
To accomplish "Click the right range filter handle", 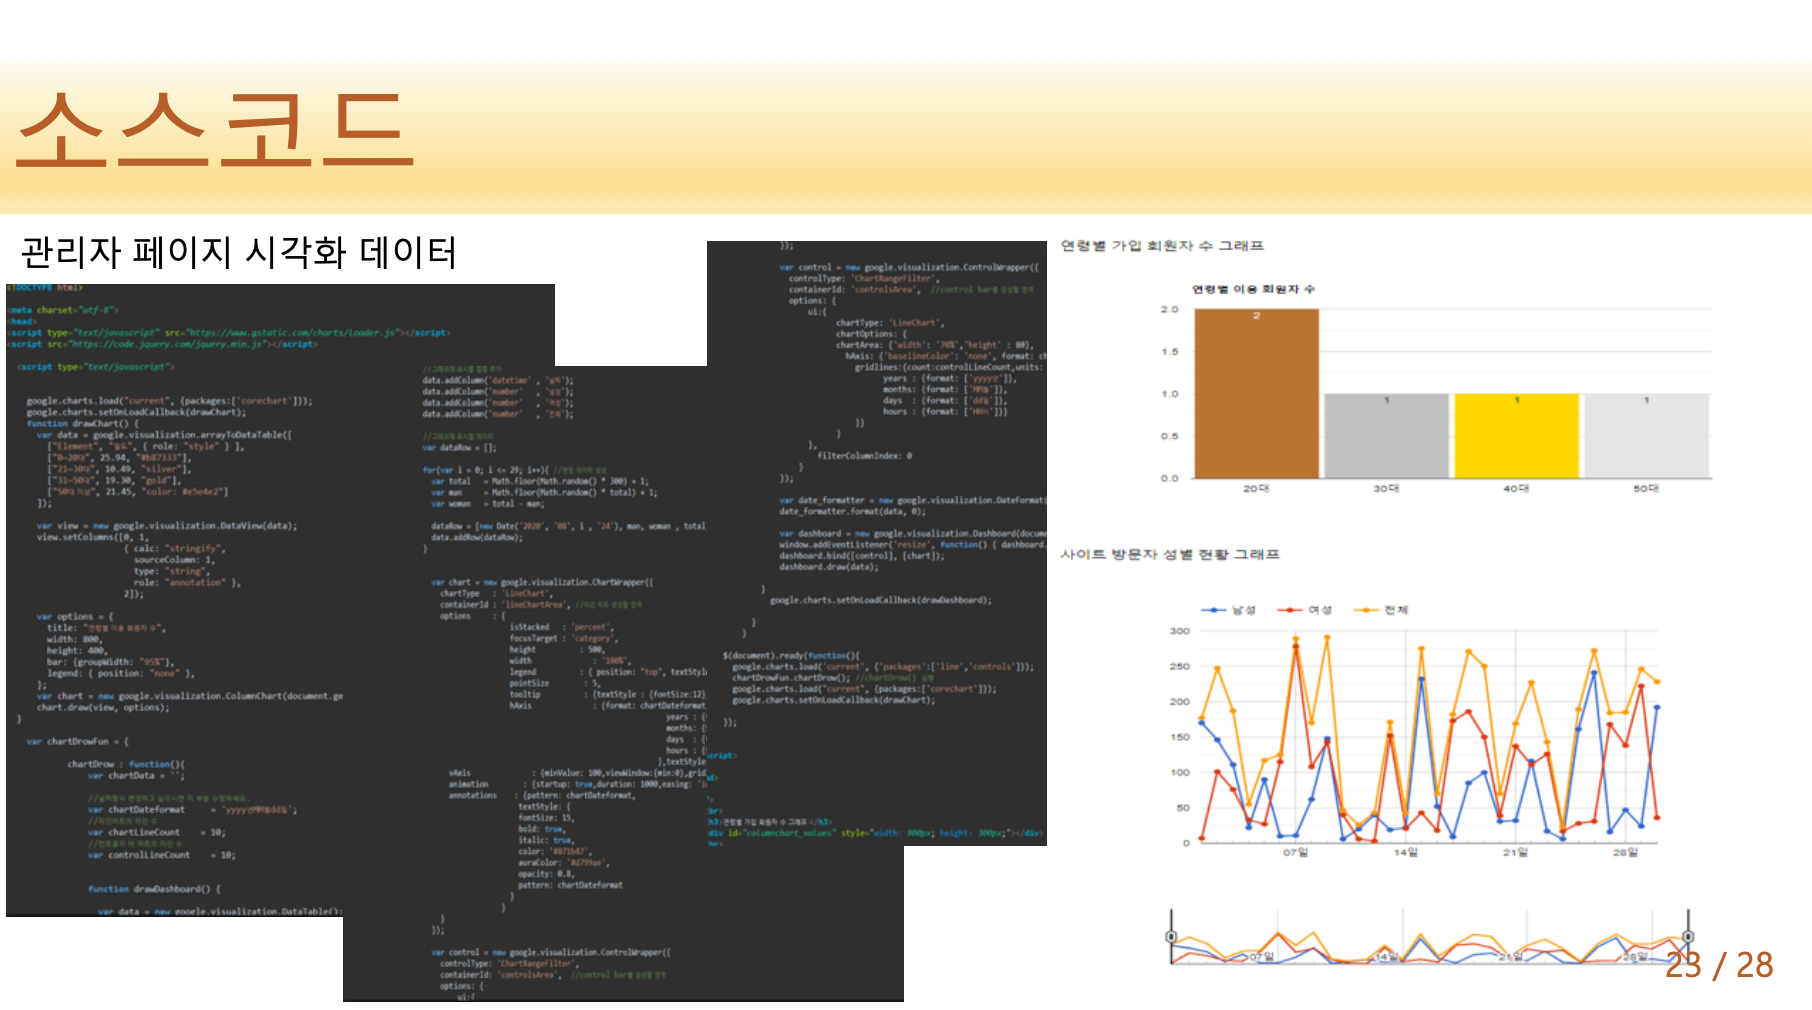I will tap(1688, 937).
